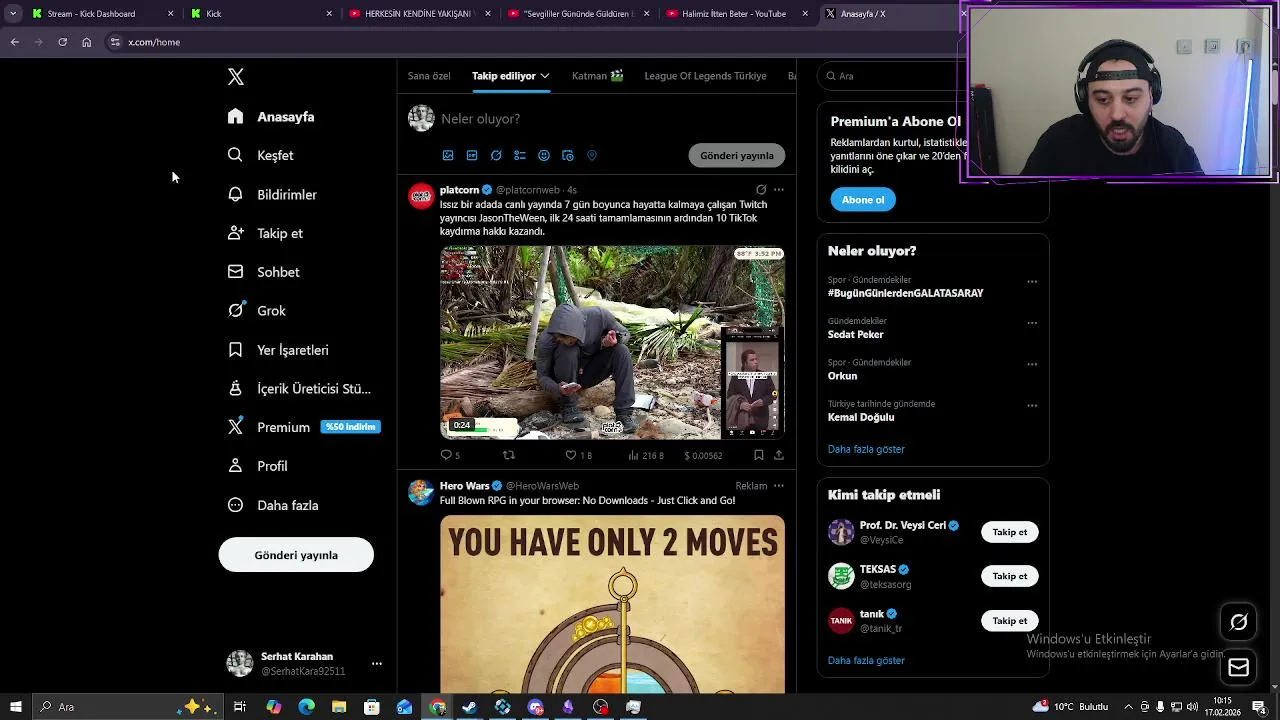The width and height of the screenshot is (1280, 720).
Task: Open Daha fazla circle icon
Action: [235, 505]
